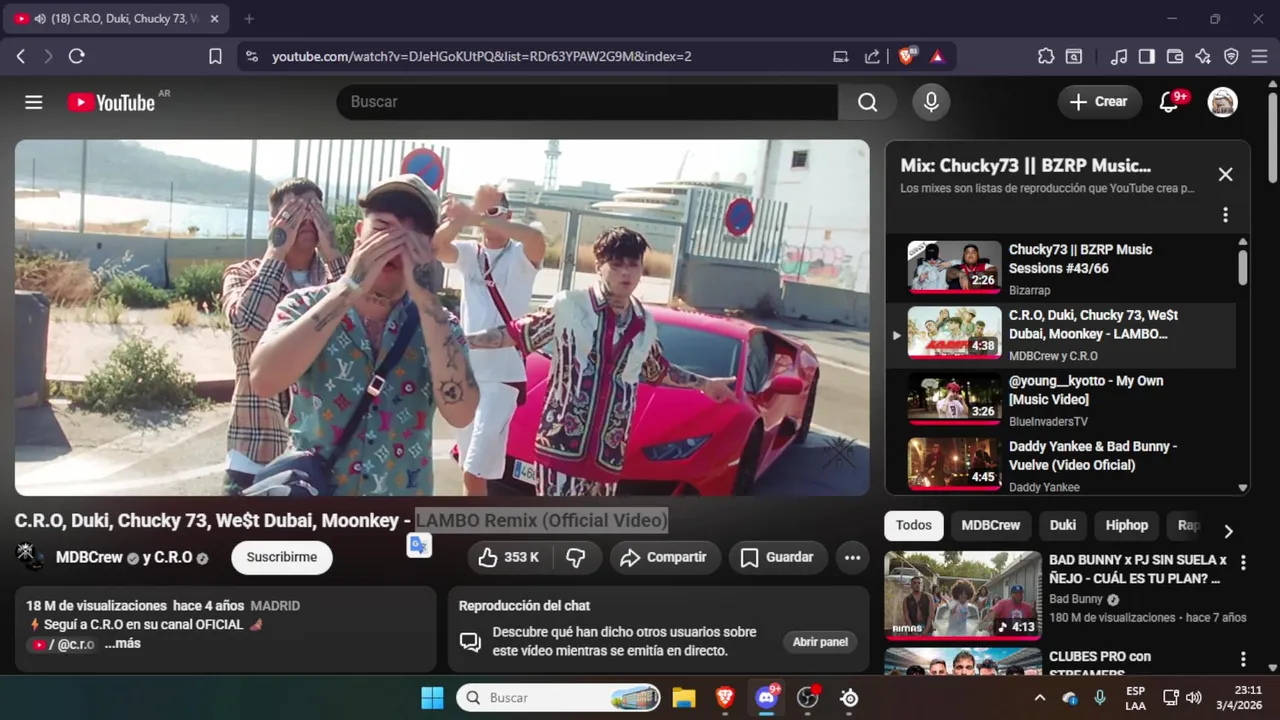Show hidden system tray icons
Screen dimensions: 1280x720
[x=1039, y=698]
